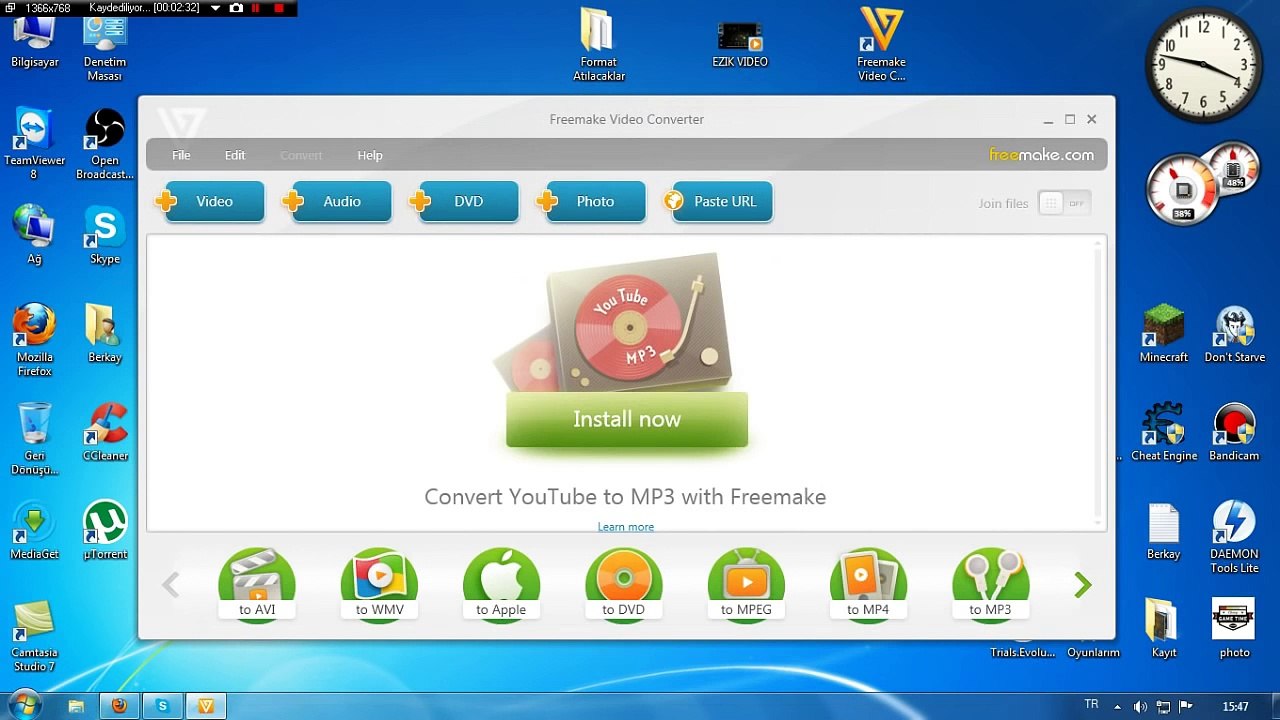1280x720 pixels.
Task: Click the Paste URL button
Action: click(718, 201)
